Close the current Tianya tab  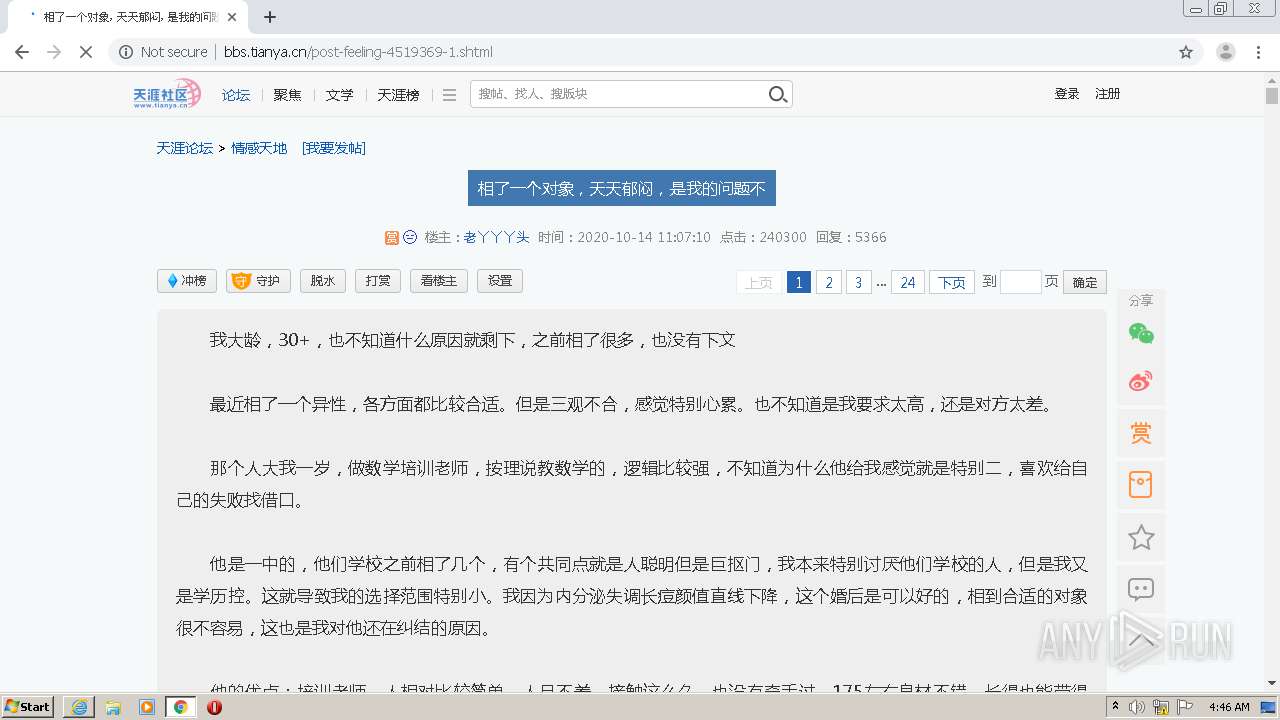tap(232, 17)
